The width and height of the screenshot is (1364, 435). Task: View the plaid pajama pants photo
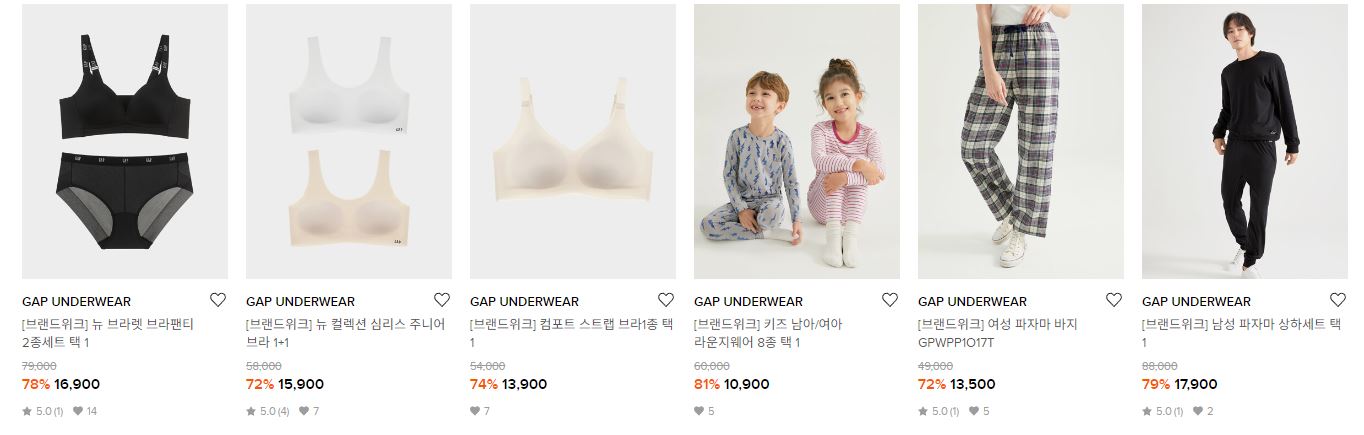(x=1021, y=141)
